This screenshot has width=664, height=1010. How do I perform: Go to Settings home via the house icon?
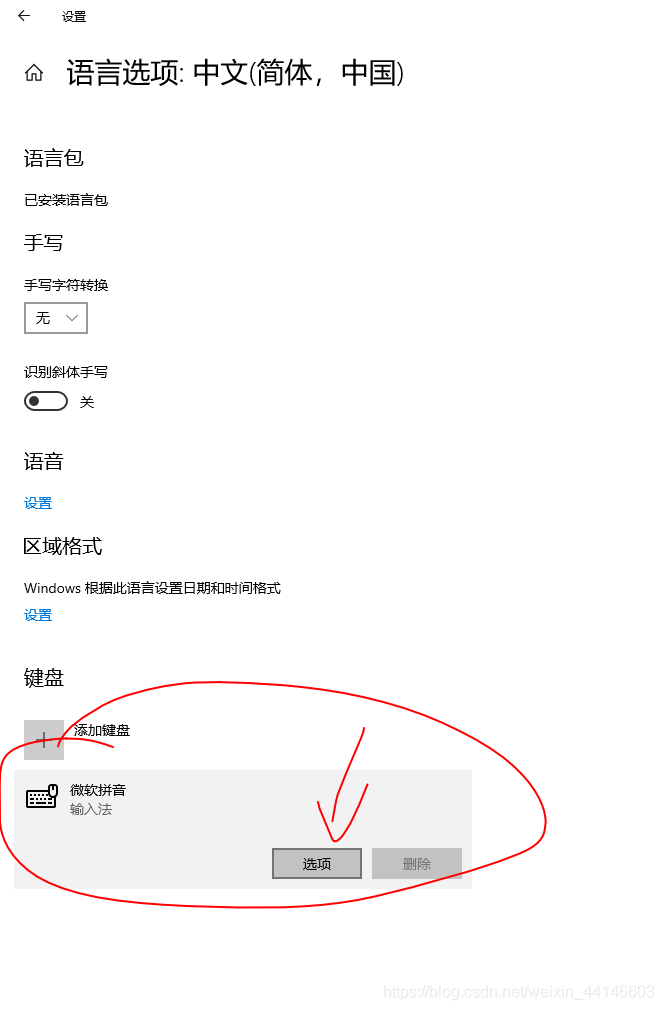(34, 73)
